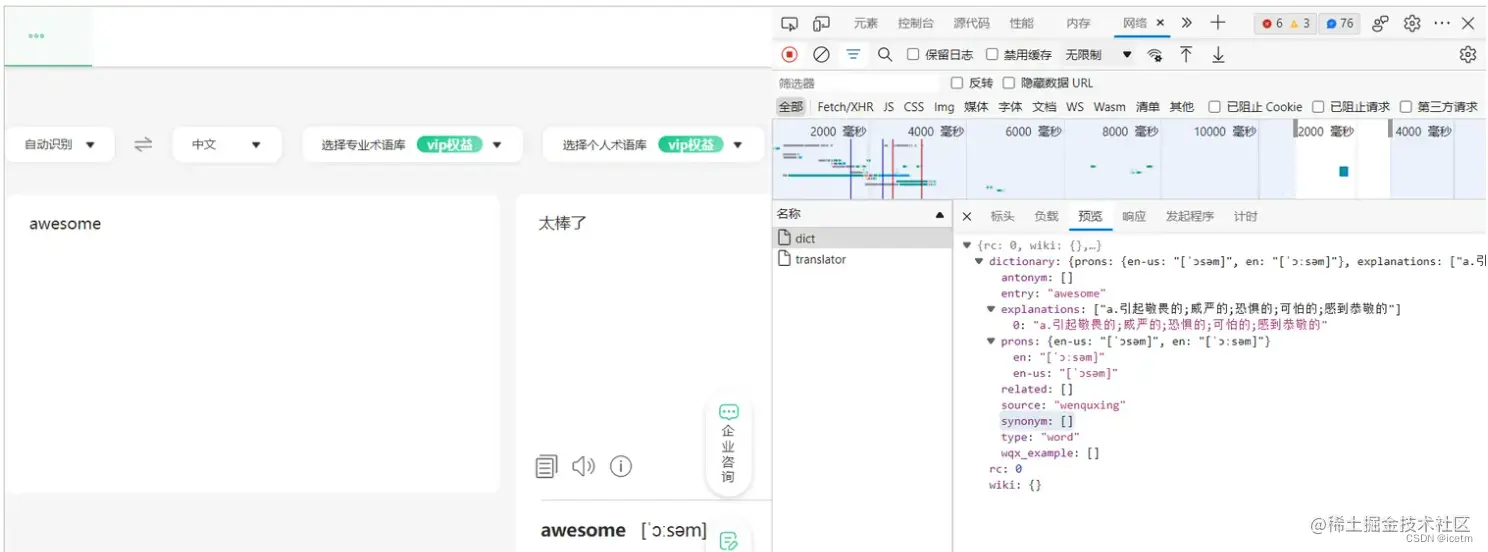
Task: Open 无限制 throttling dropdown
Action: pyautogui.click(x=1099, y=55)
